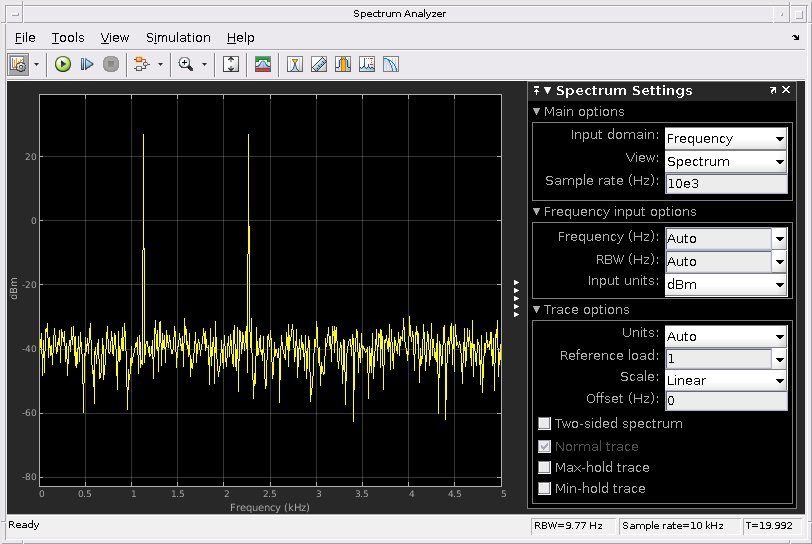Enable the Min-hold trace checkbox

545,489
